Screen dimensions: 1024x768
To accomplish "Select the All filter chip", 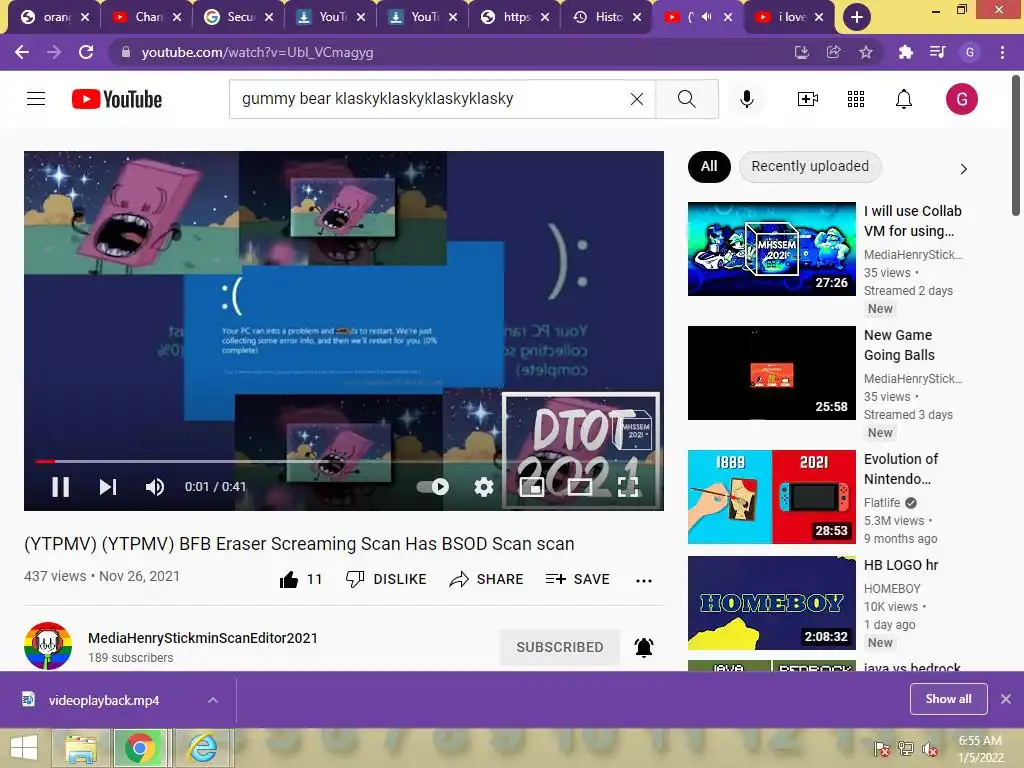I will click(x=709, y=167).
